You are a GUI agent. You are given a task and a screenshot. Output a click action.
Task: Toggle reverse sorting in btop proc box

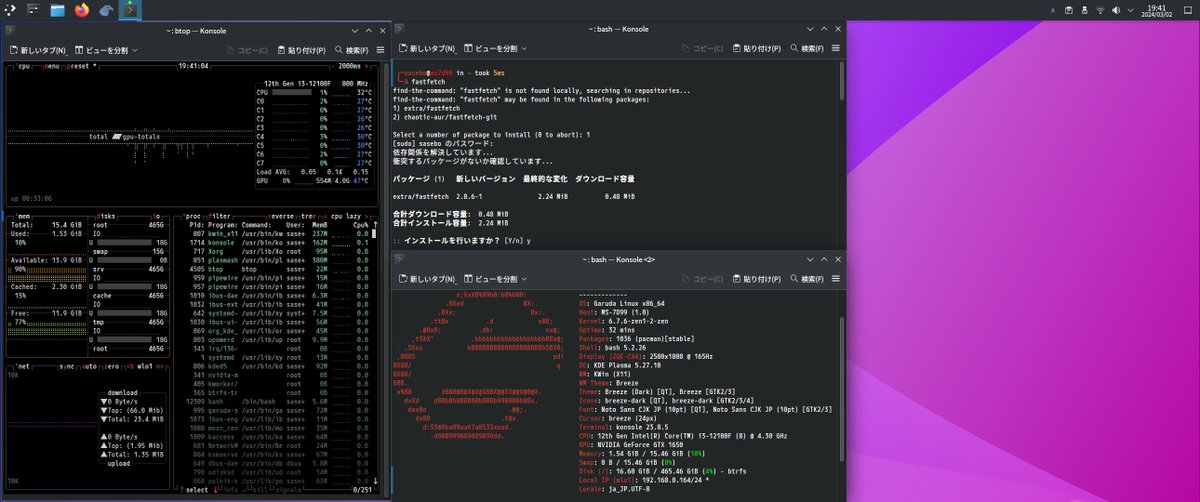click(283, 215)
